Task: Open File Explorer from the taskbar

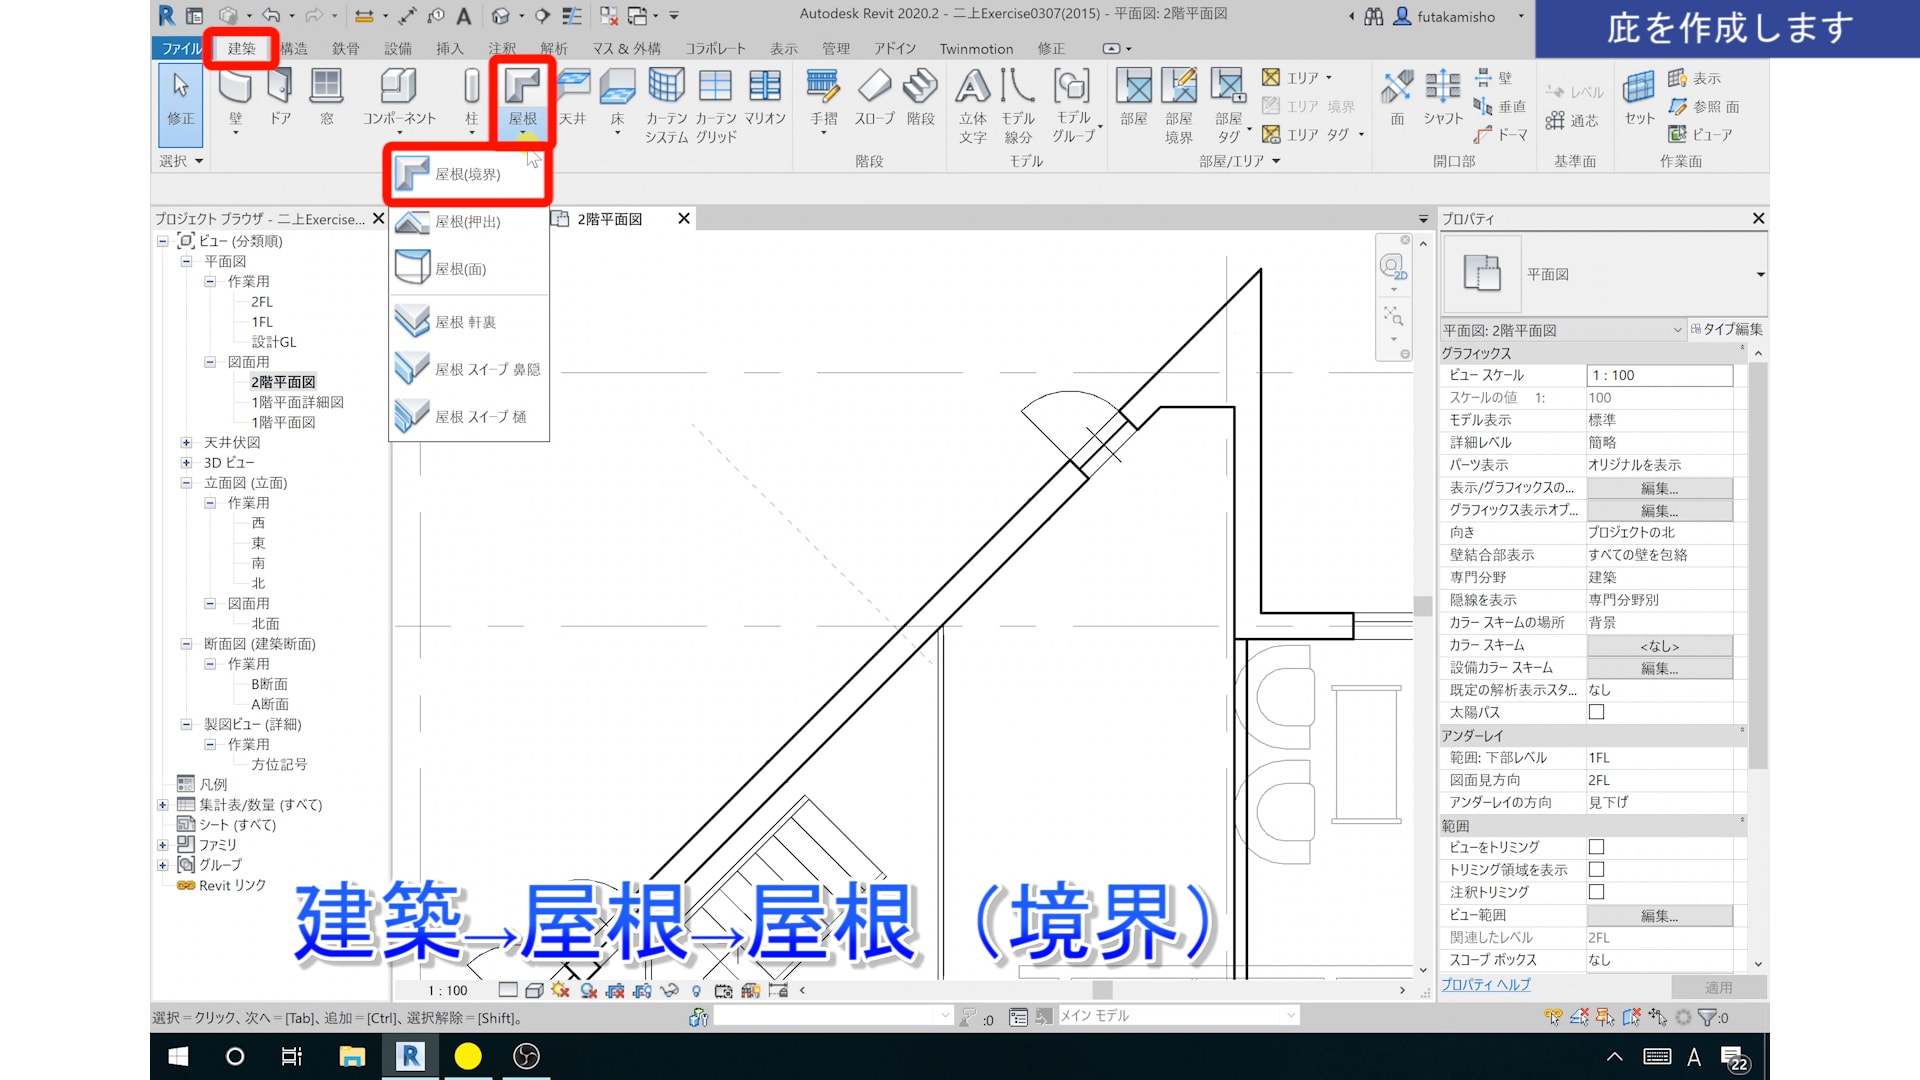Action: pos(352,1056)
